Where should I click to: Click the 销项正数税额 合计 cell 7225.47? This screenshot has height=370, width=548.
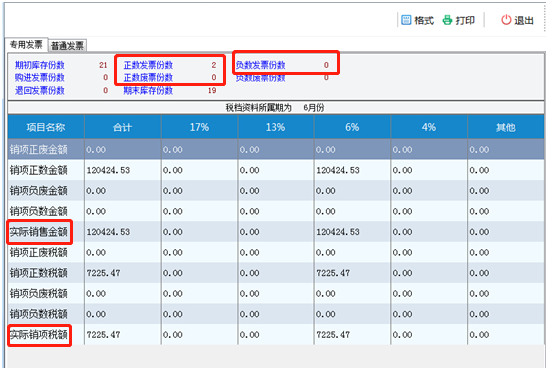[x=104, y=273]
